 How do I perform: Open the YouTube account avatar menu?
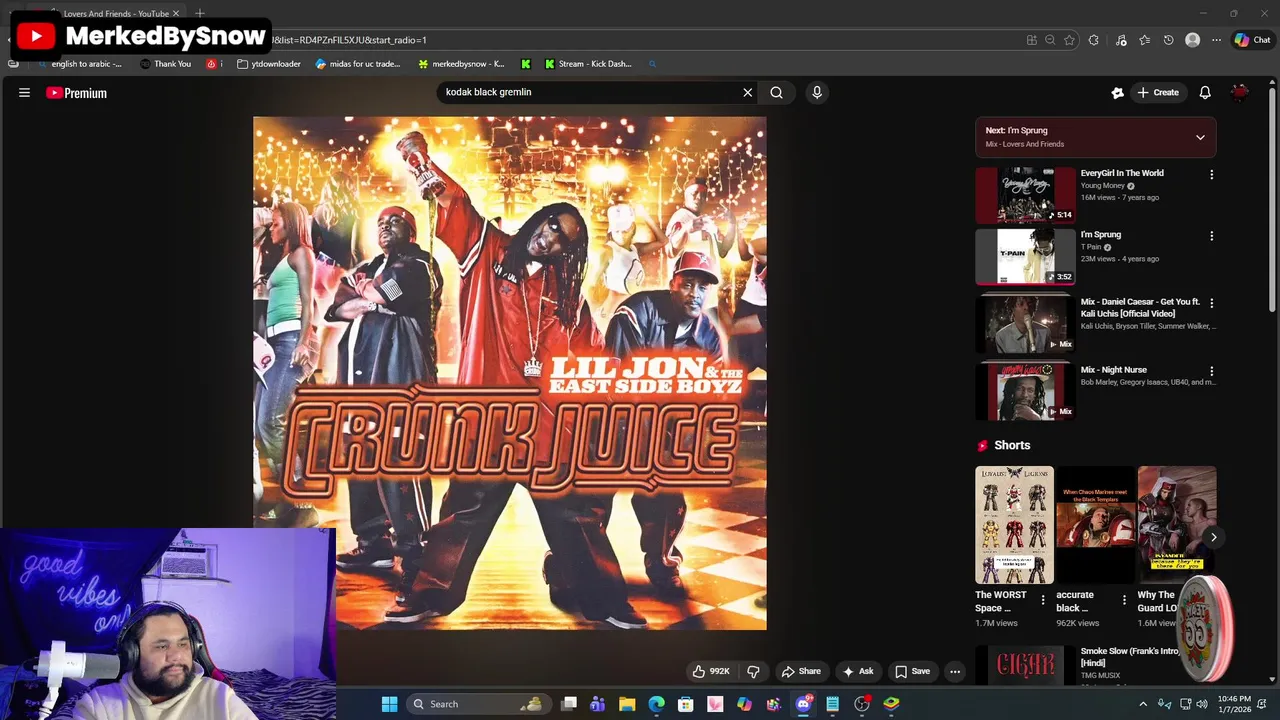coord(1240,92)
